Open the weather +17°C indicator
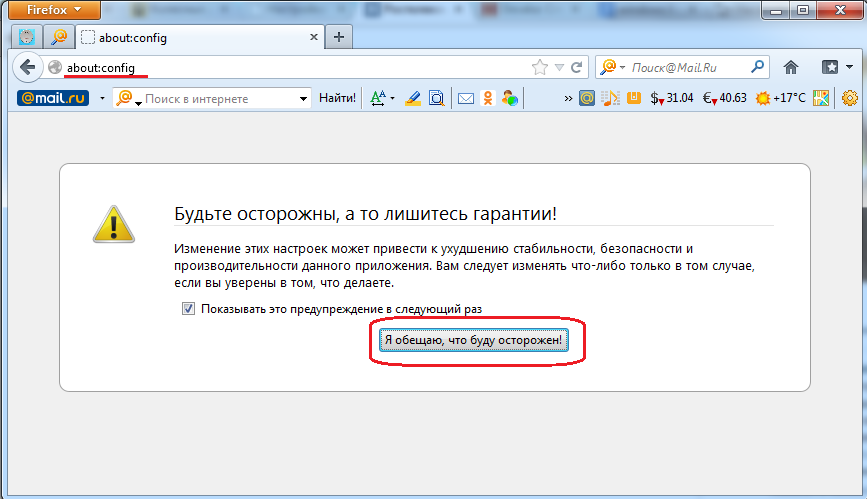This screenshot has height=499, width=867. [x=780, y=98]
